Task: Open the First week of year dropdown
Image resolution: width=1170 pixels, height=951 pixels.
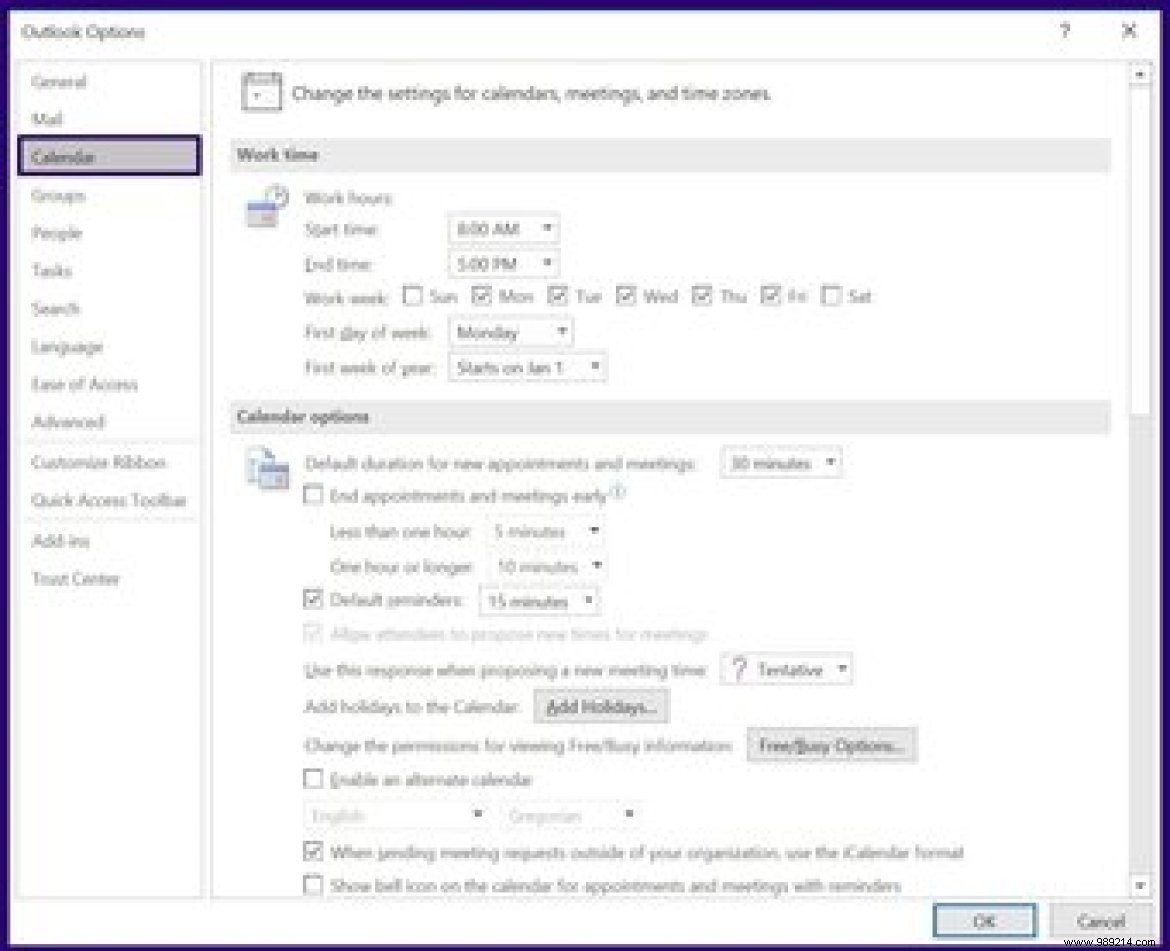Action: click(596, 367)
